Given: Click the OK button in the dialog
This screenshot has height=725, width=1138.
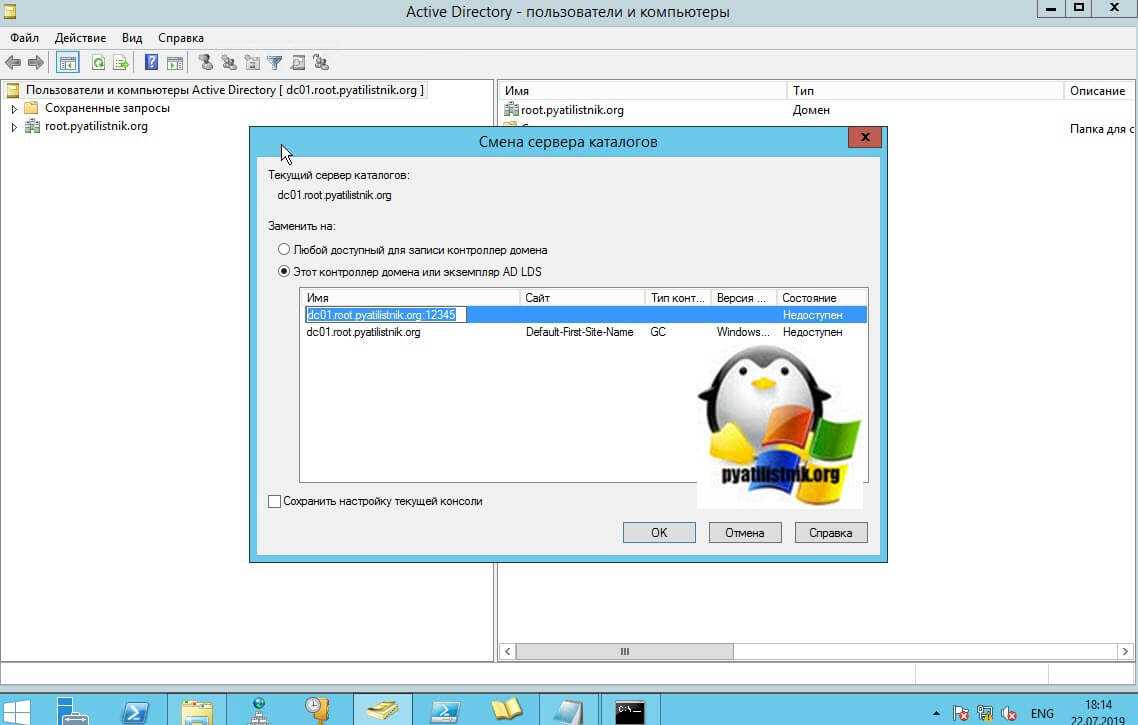Looking at the screenshot, I should click(659, 533).
